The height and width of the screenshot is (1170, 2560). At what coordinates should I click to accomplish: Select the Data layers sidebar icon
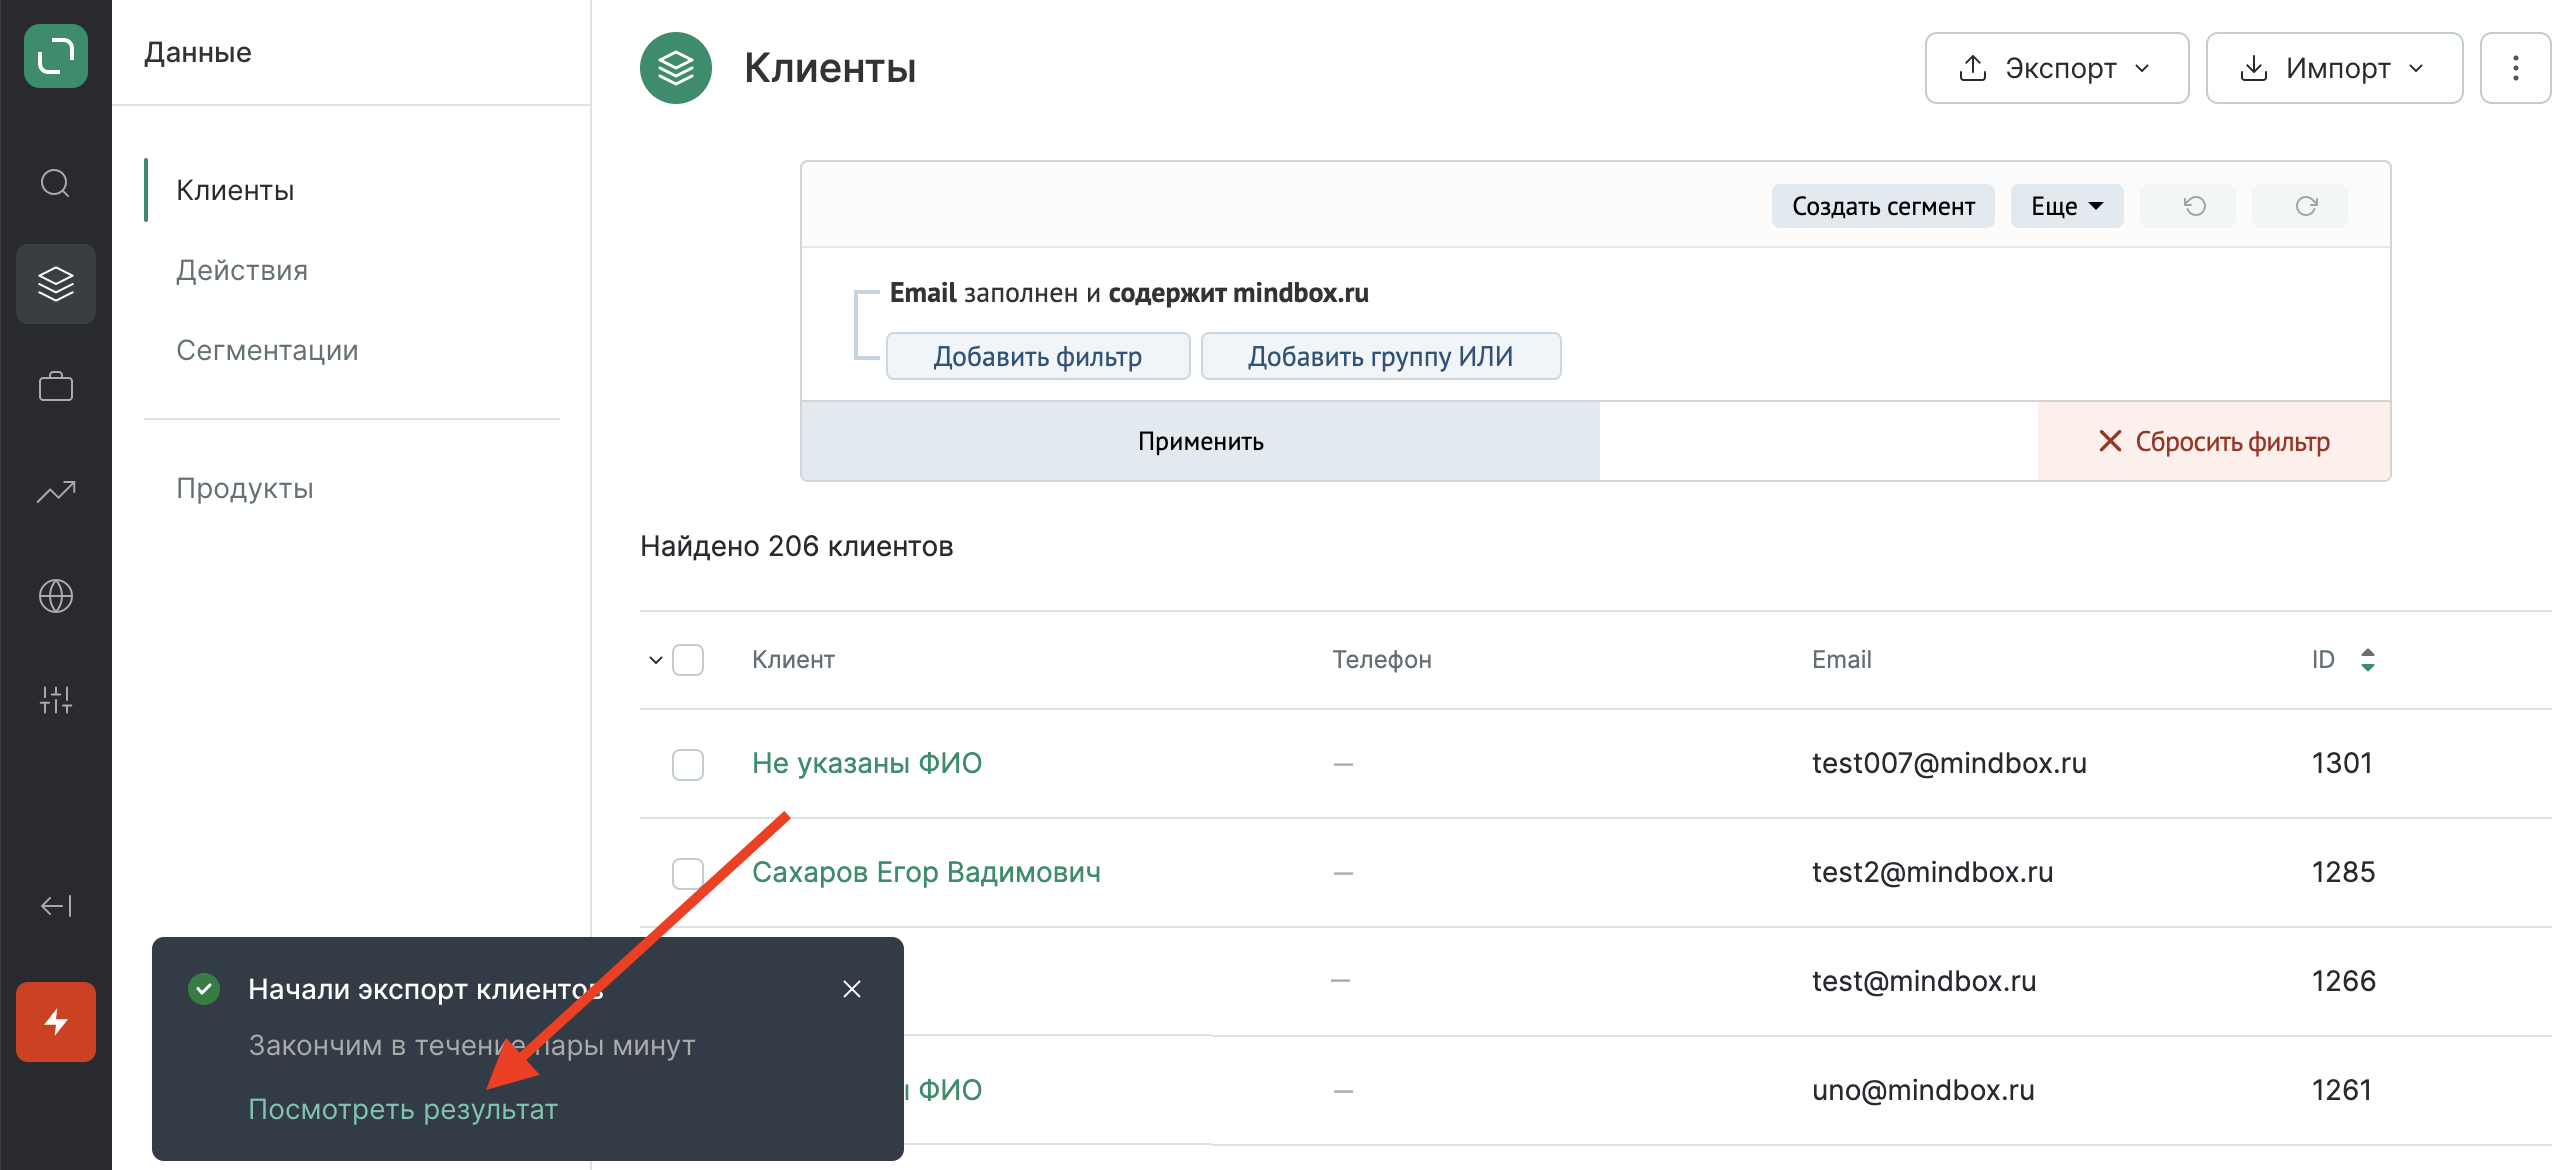click(x=56, y=284)
